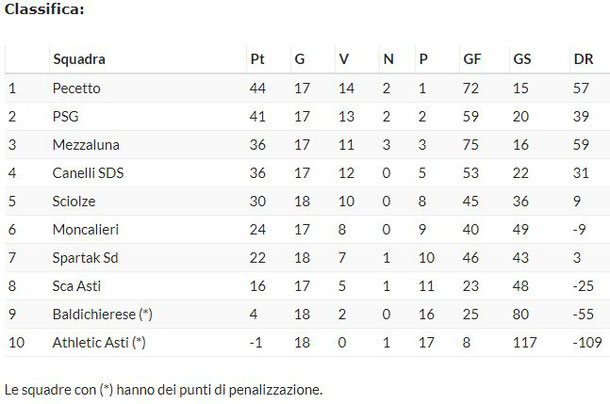This screenshot has width=610, height=404.
Task: Click the Sciolze team entry
Action: 74,201
